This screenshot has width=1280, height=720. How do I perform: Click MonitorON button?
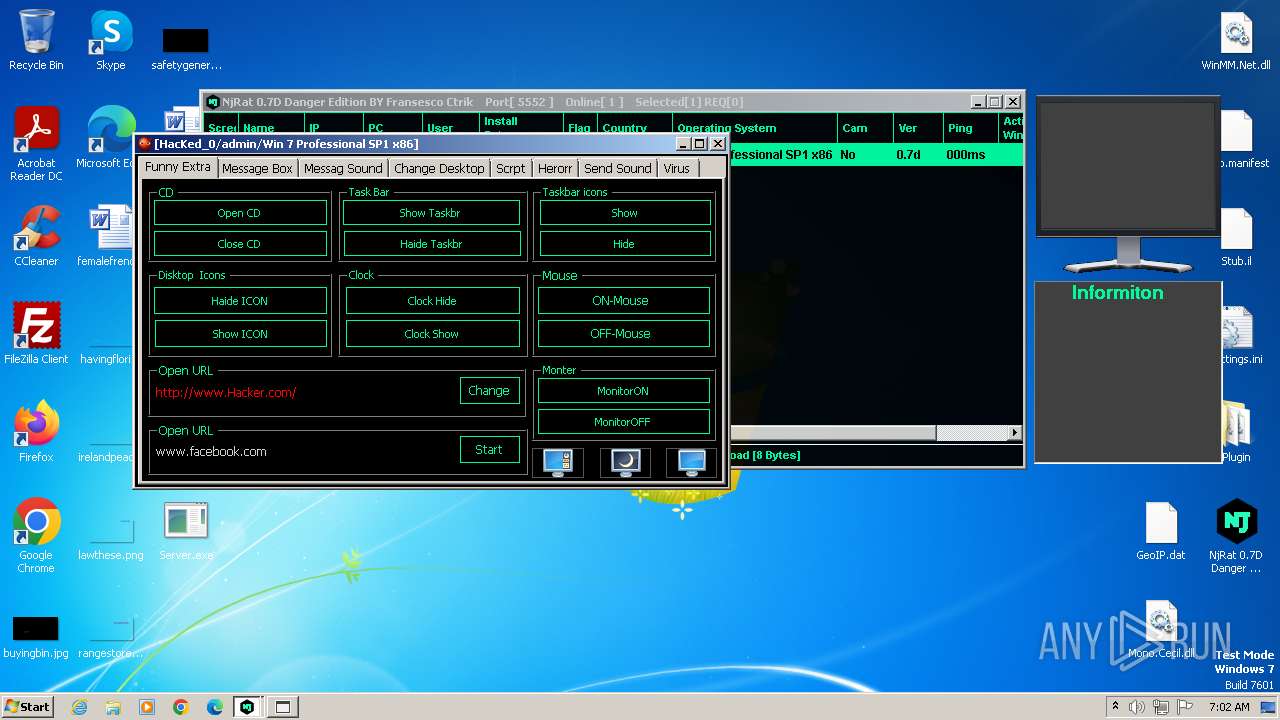pos(624,391)
